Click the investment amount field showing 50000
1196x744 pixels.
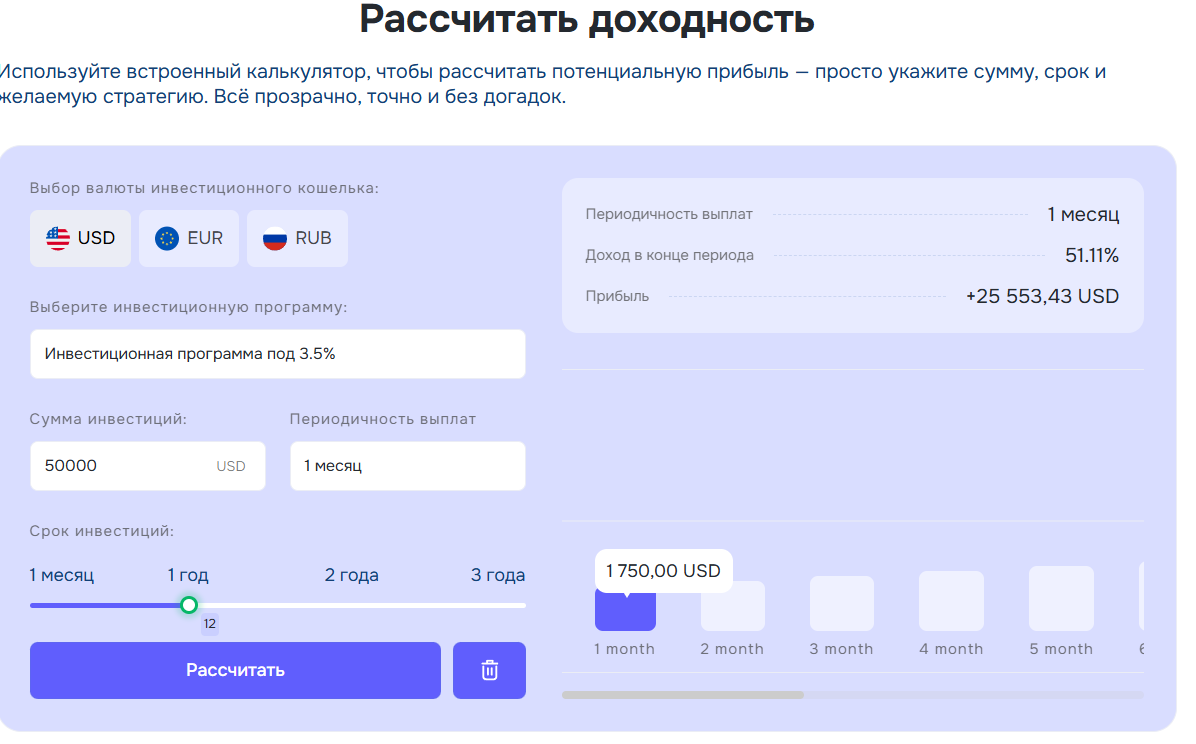[x=148, y=465]
